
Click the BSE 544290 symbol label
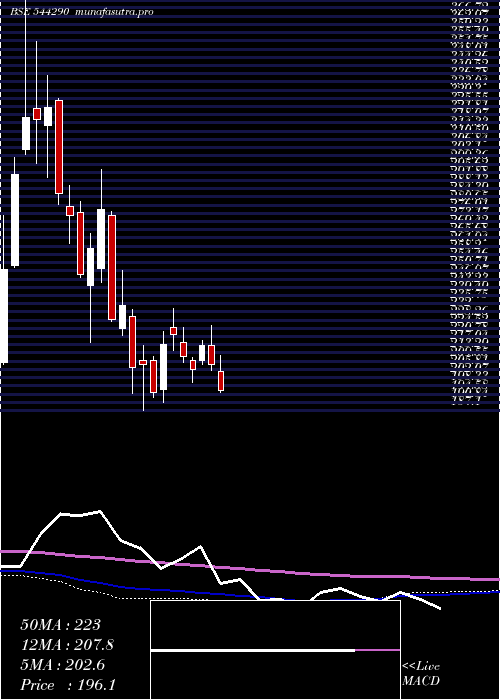39,12
